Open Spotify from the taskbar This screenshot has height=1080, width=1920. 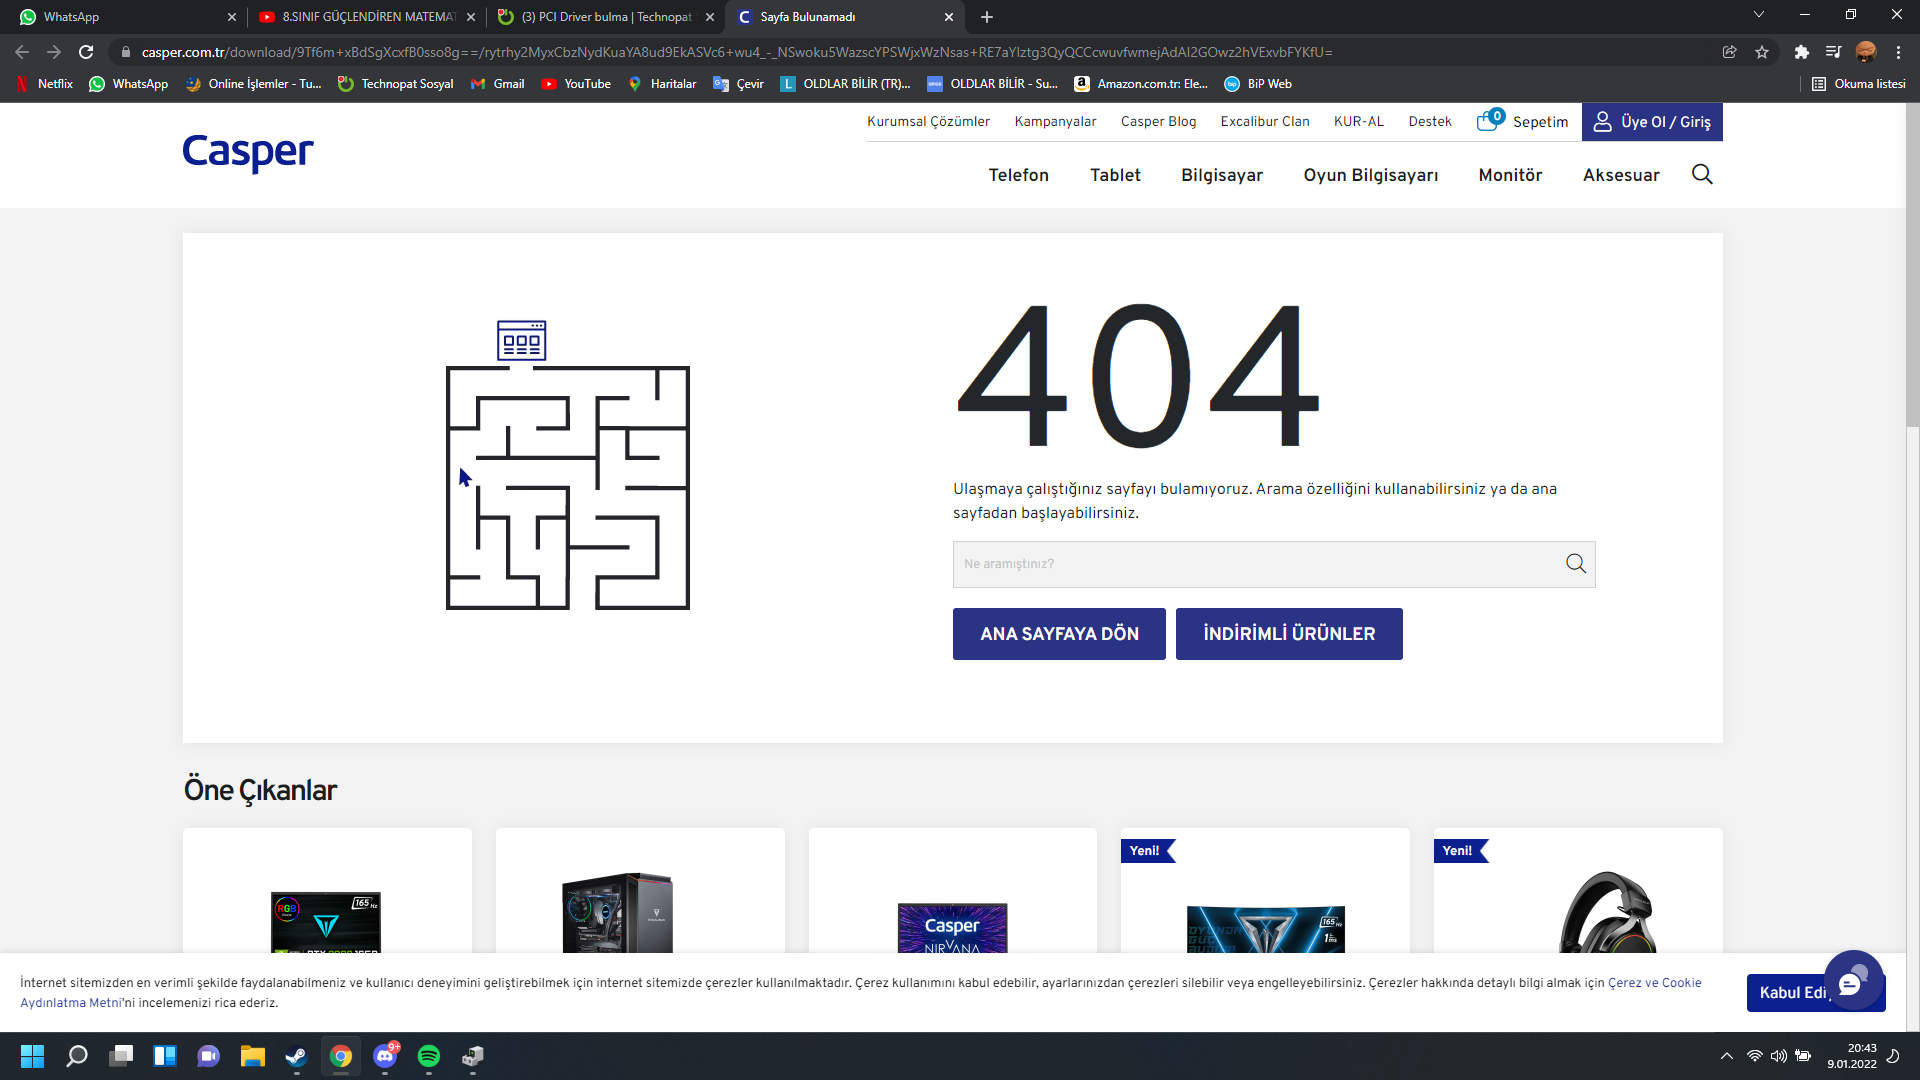click(x=429, y=1056)
